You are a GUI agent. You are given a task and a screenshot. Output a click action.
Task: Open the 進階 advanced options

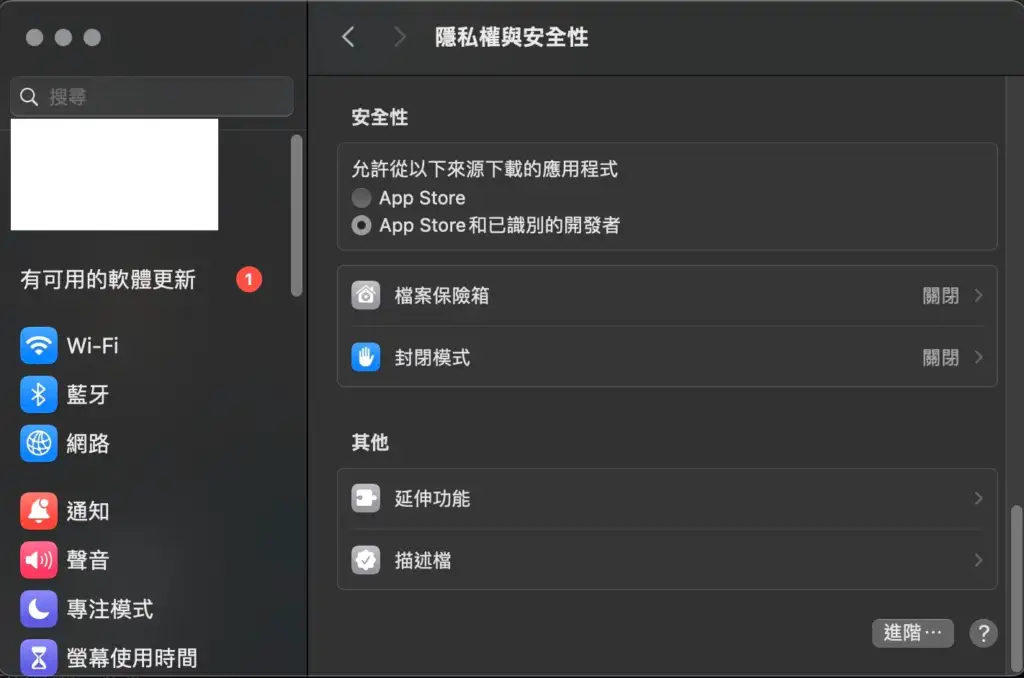(x=912, y=633)
